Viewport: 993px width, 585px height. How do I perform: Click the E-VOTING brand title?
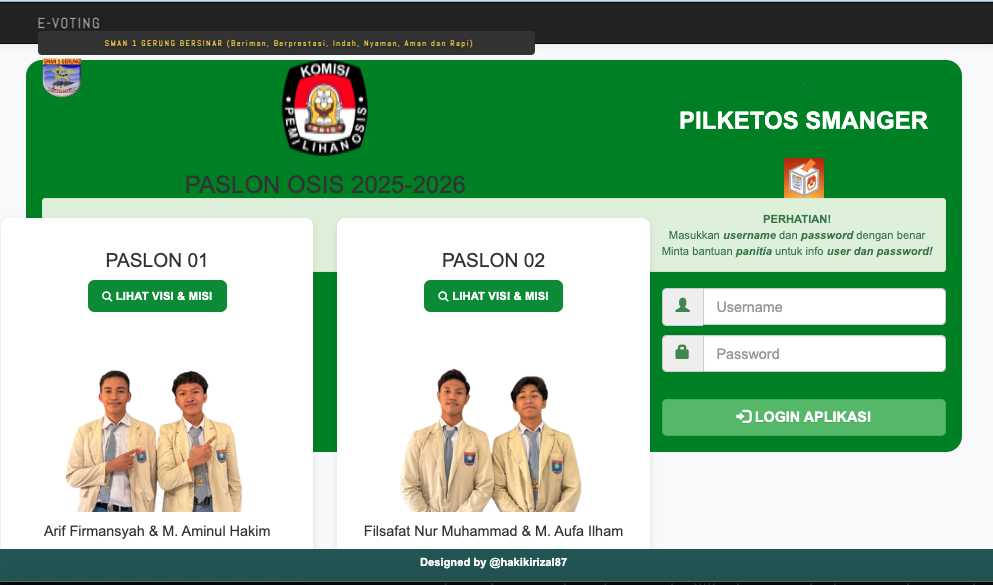click(69, 23)
